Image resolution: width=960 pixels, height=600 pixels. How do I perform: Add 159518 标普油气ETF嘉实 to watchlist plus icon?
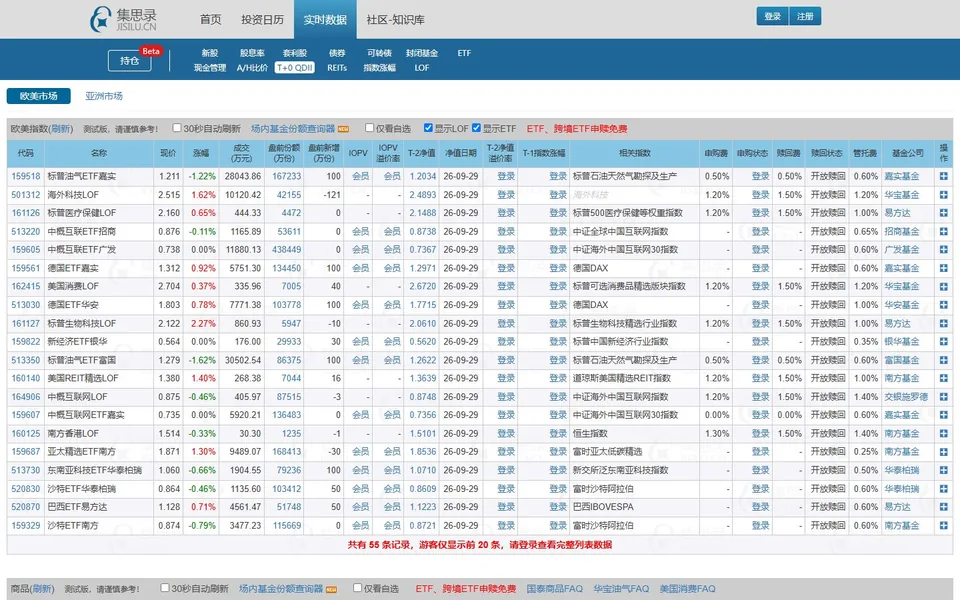tap(943, 176)
